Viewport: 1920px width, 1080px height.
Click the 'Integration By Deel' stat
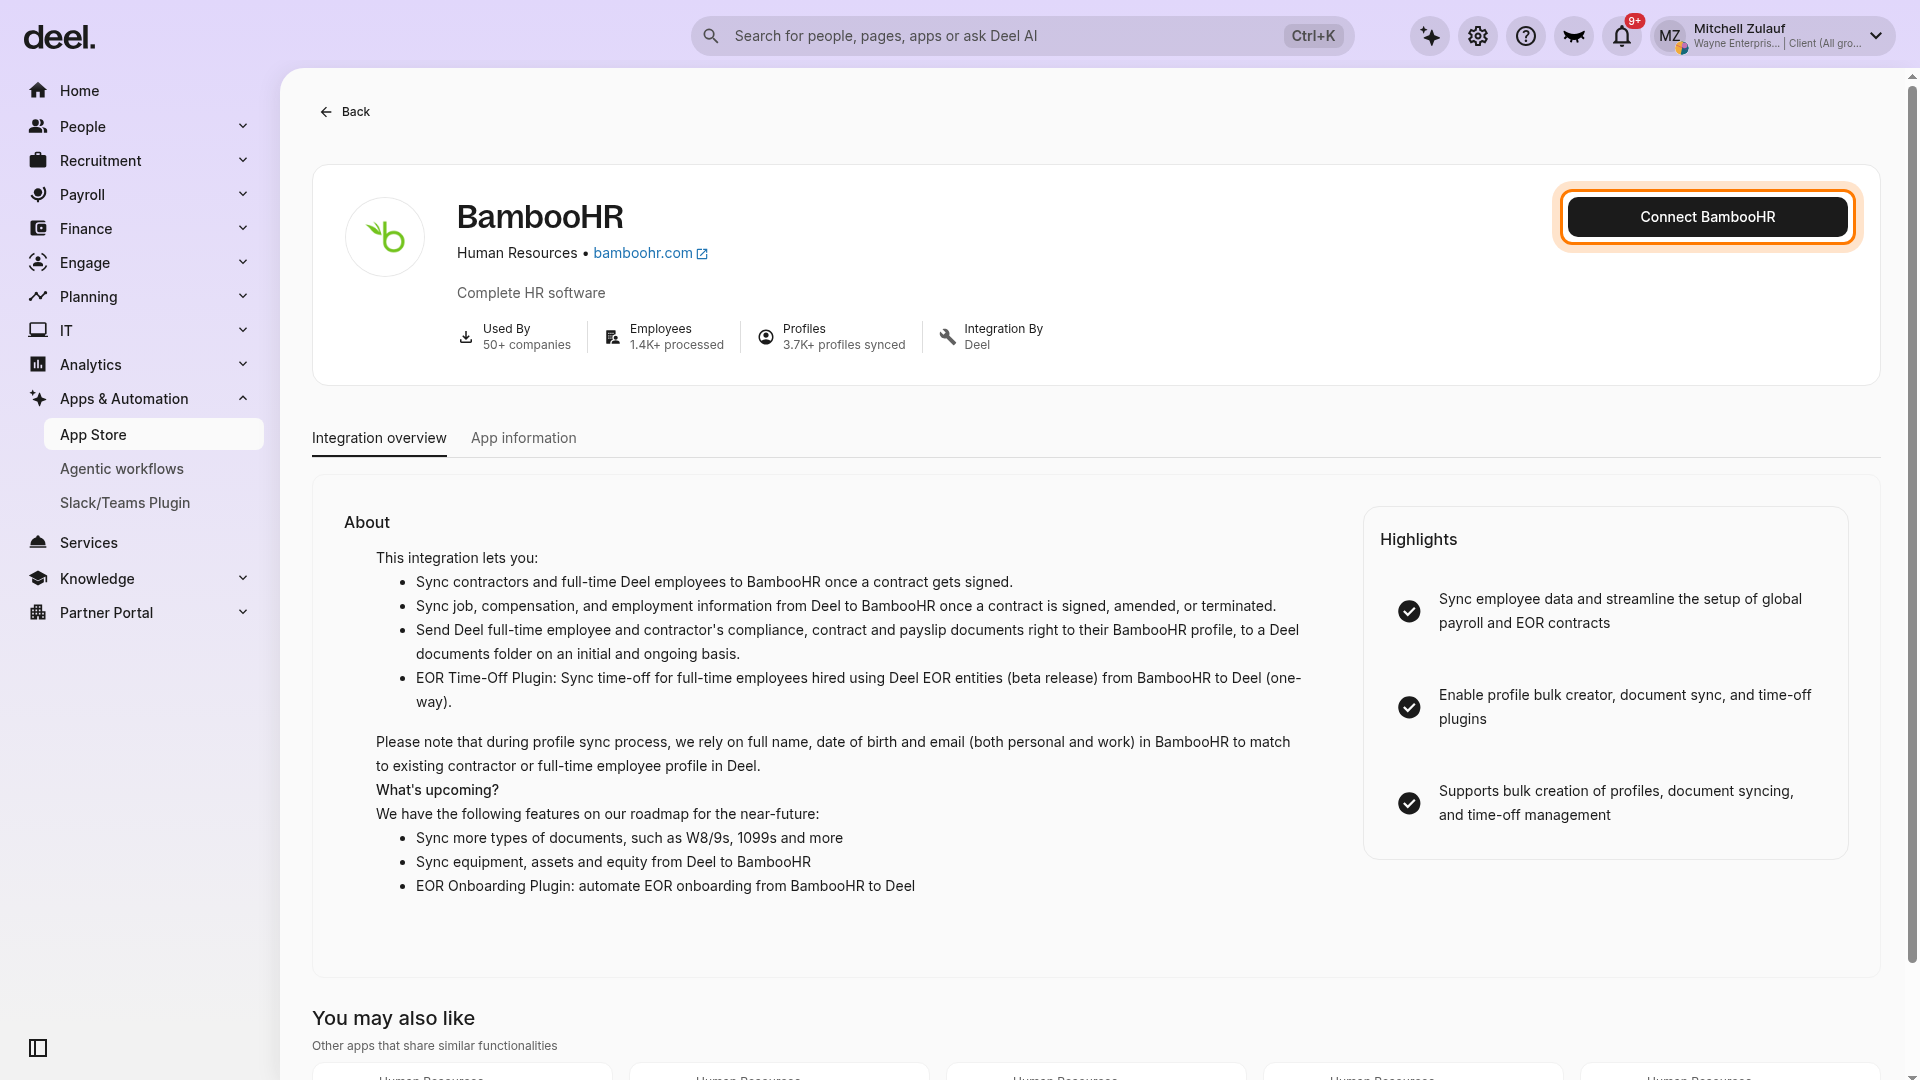pos(991,337)
